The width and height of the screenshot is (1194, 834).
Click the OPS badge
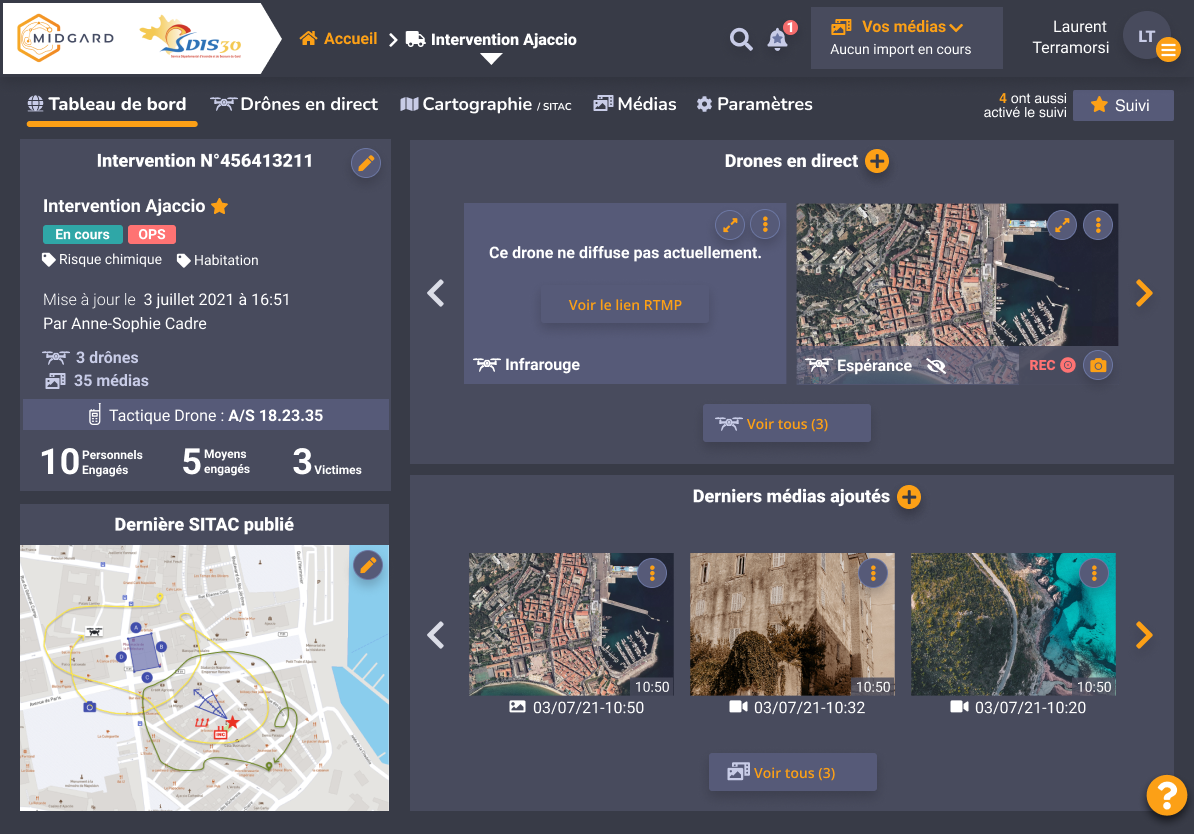[x=152, y=235]
